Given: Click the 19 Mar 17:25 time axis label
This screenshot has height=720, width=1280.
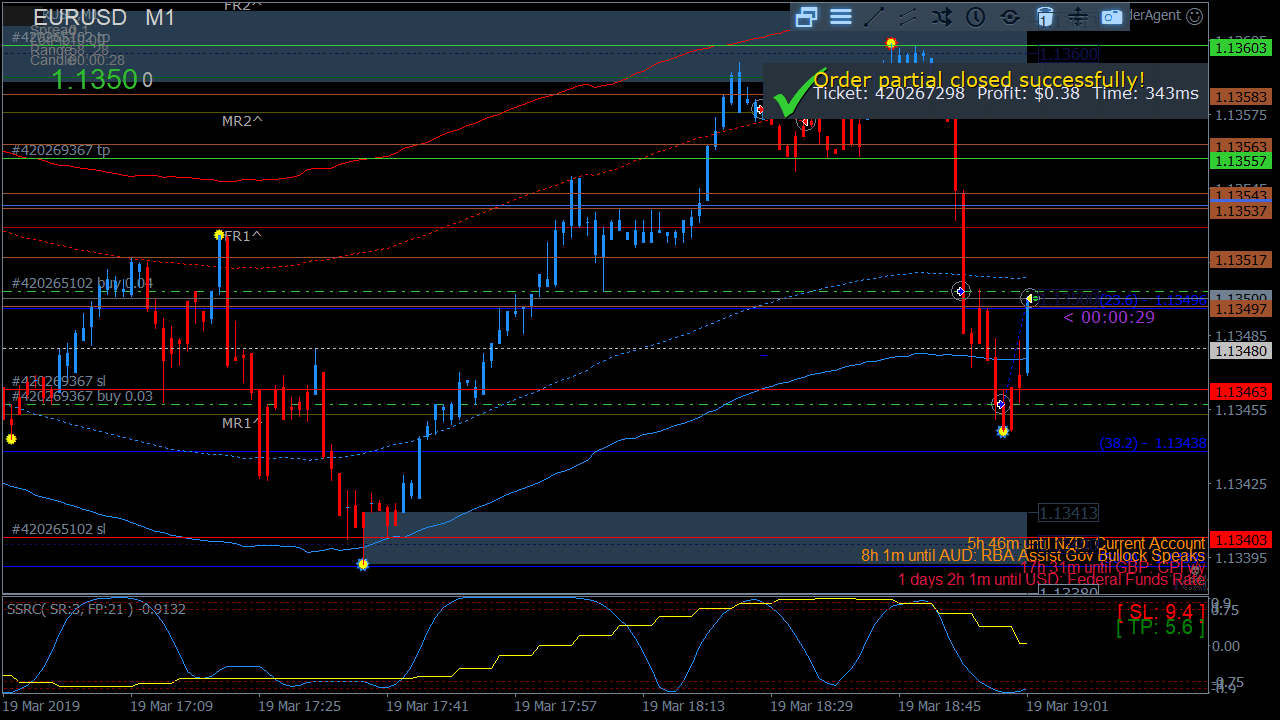Looking at the screenshot, I should [x=299, y=706].
